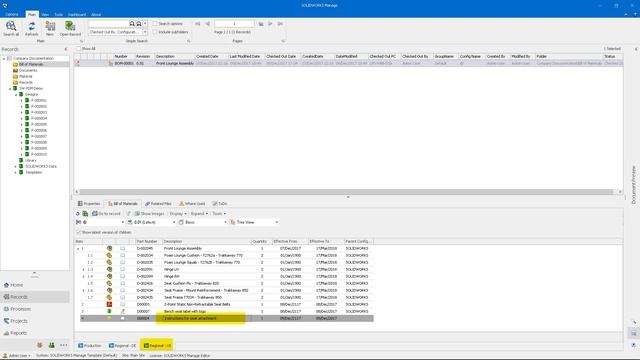The height and width of the screenshot is (360, 640).
Task: Enable the Search options checkbox
Action: coord(155,24)
